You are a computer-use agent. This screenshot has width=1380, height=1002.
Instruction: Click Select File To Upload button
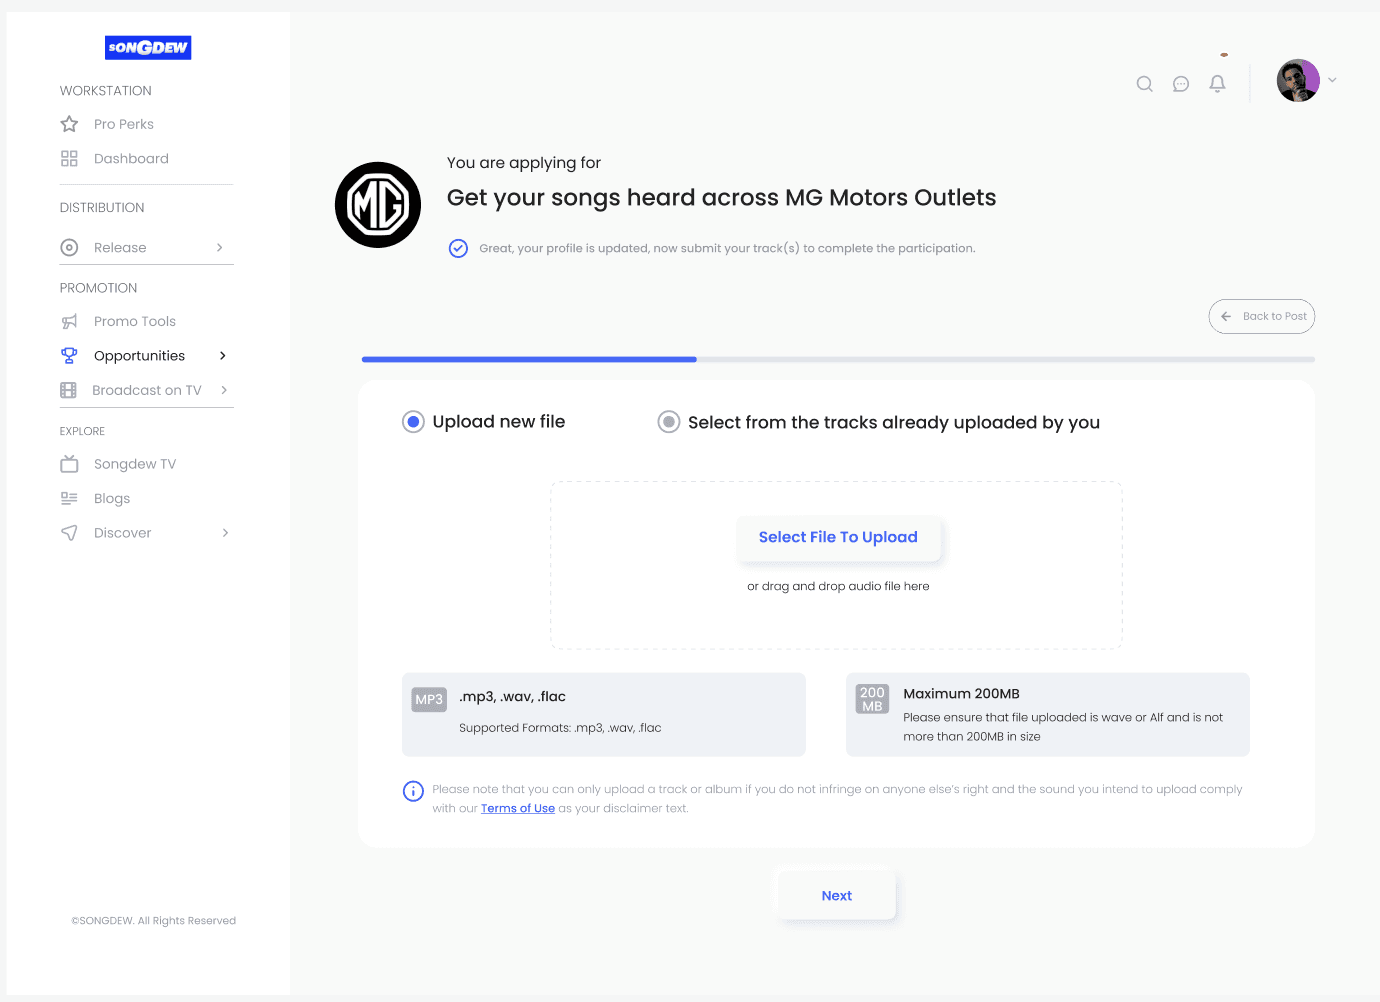tap(838, 537)
